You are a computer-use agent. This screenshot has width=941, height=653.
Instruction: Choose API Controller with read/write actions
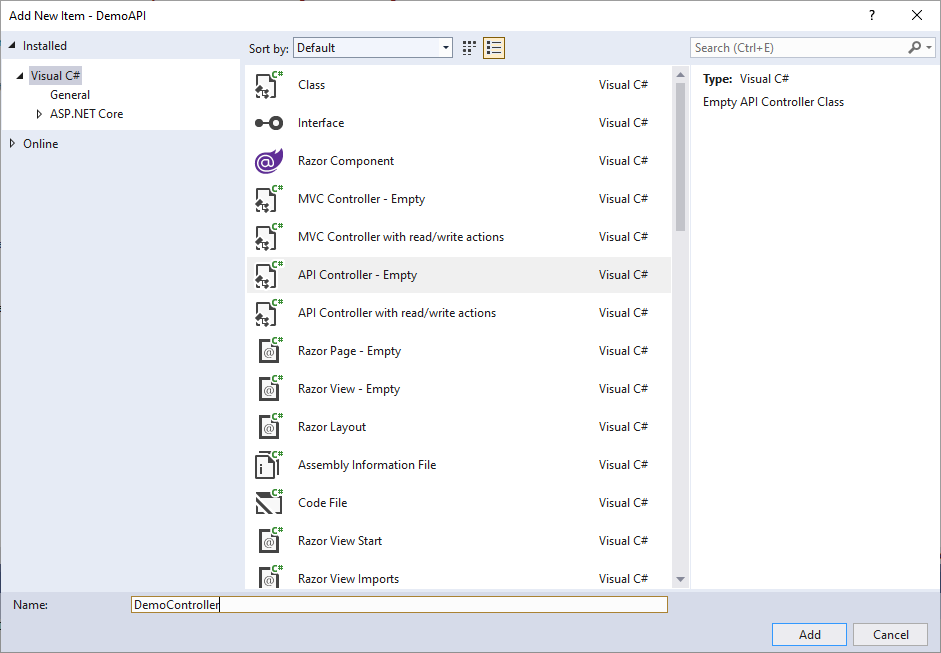pyautogui.click(x=396, y=313)
